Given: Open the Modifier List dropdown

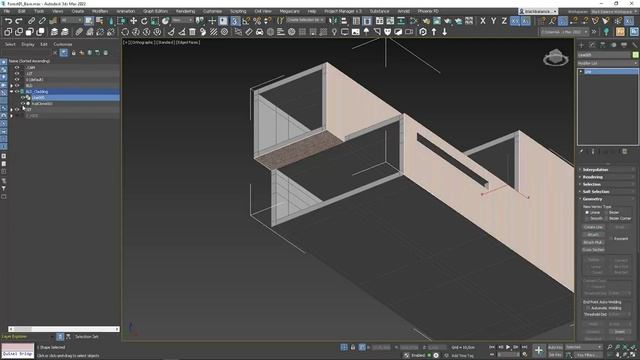Looking at the screenshot, I should pyautogui.click(x=607, y=63).
